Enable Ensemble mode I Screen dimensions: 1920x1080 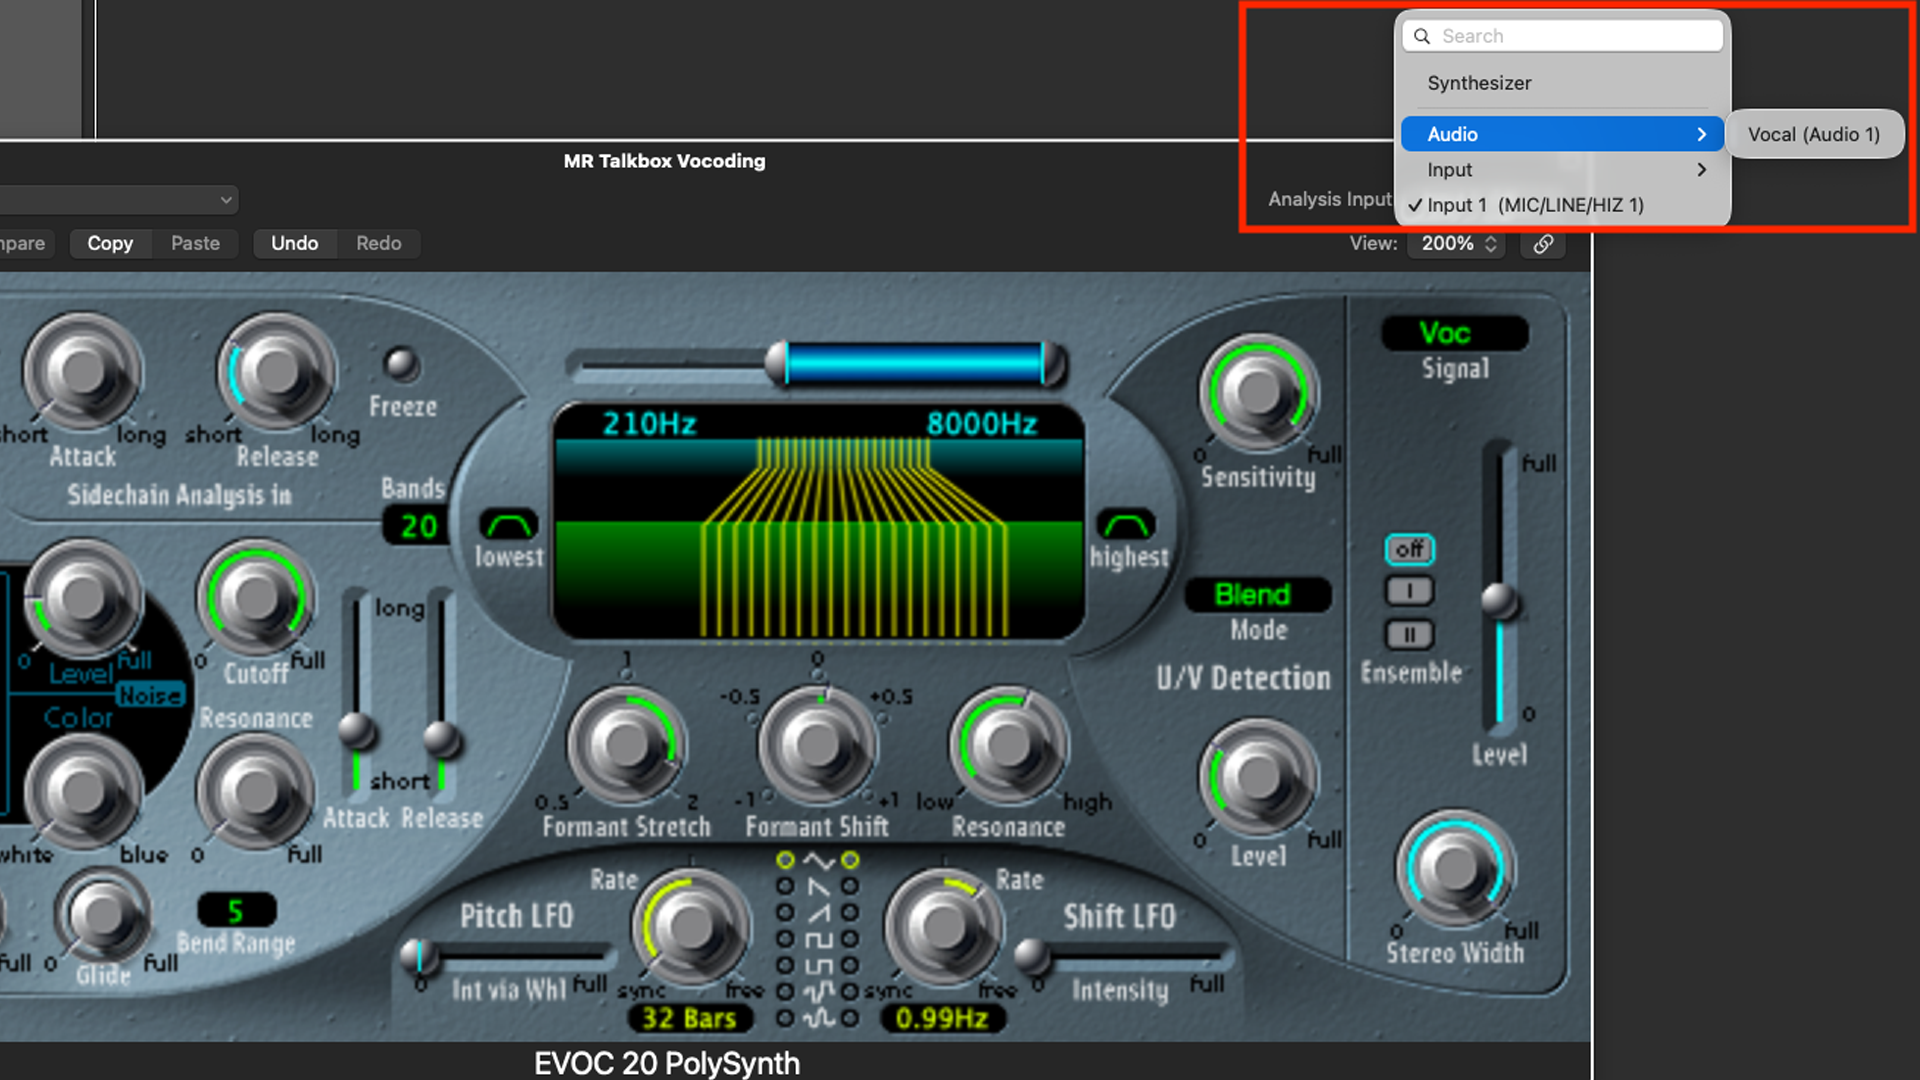[x=1410, y=591]
